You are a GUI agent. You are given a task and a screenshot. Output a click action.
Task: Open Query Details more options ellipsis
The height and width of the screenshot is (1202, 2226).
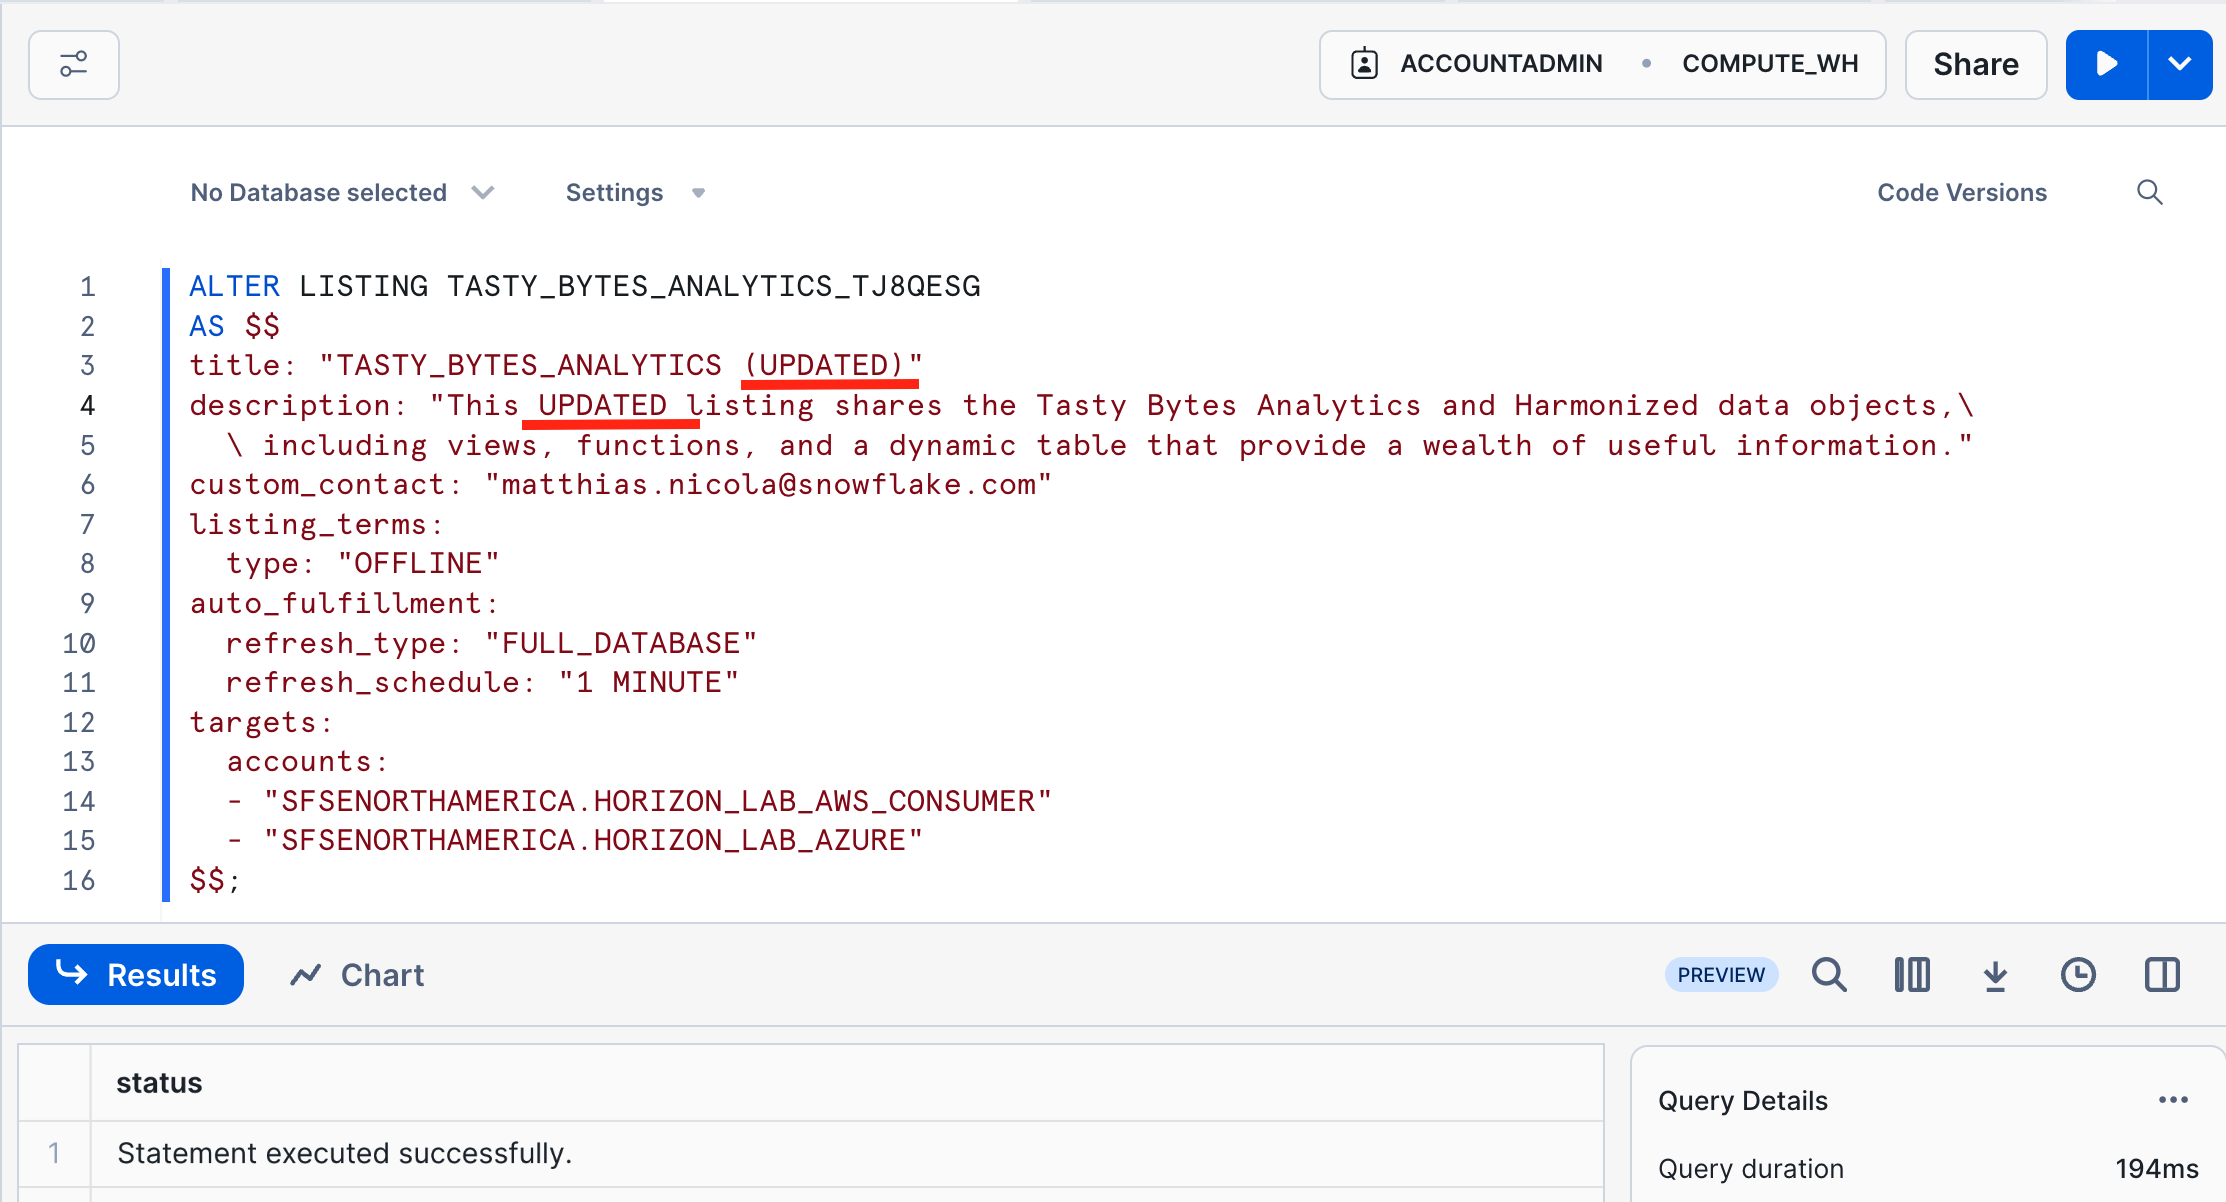2173,1100
